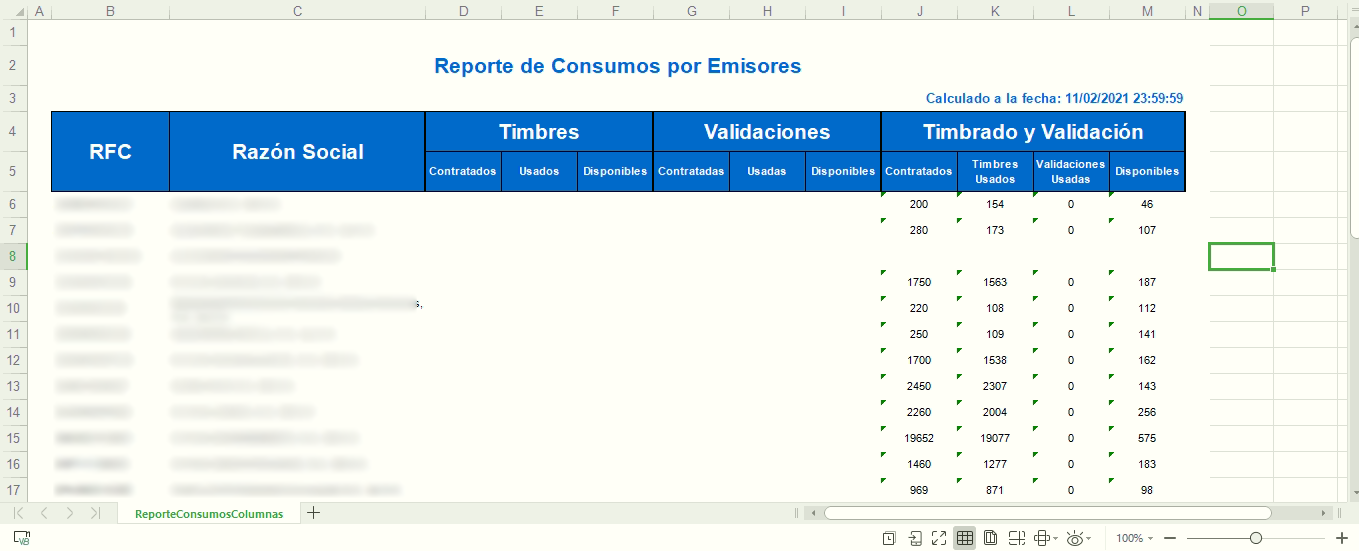1359x551 pixels.
Task: Click the select-all corner of the grid
Action: click(x=13, y=11)
